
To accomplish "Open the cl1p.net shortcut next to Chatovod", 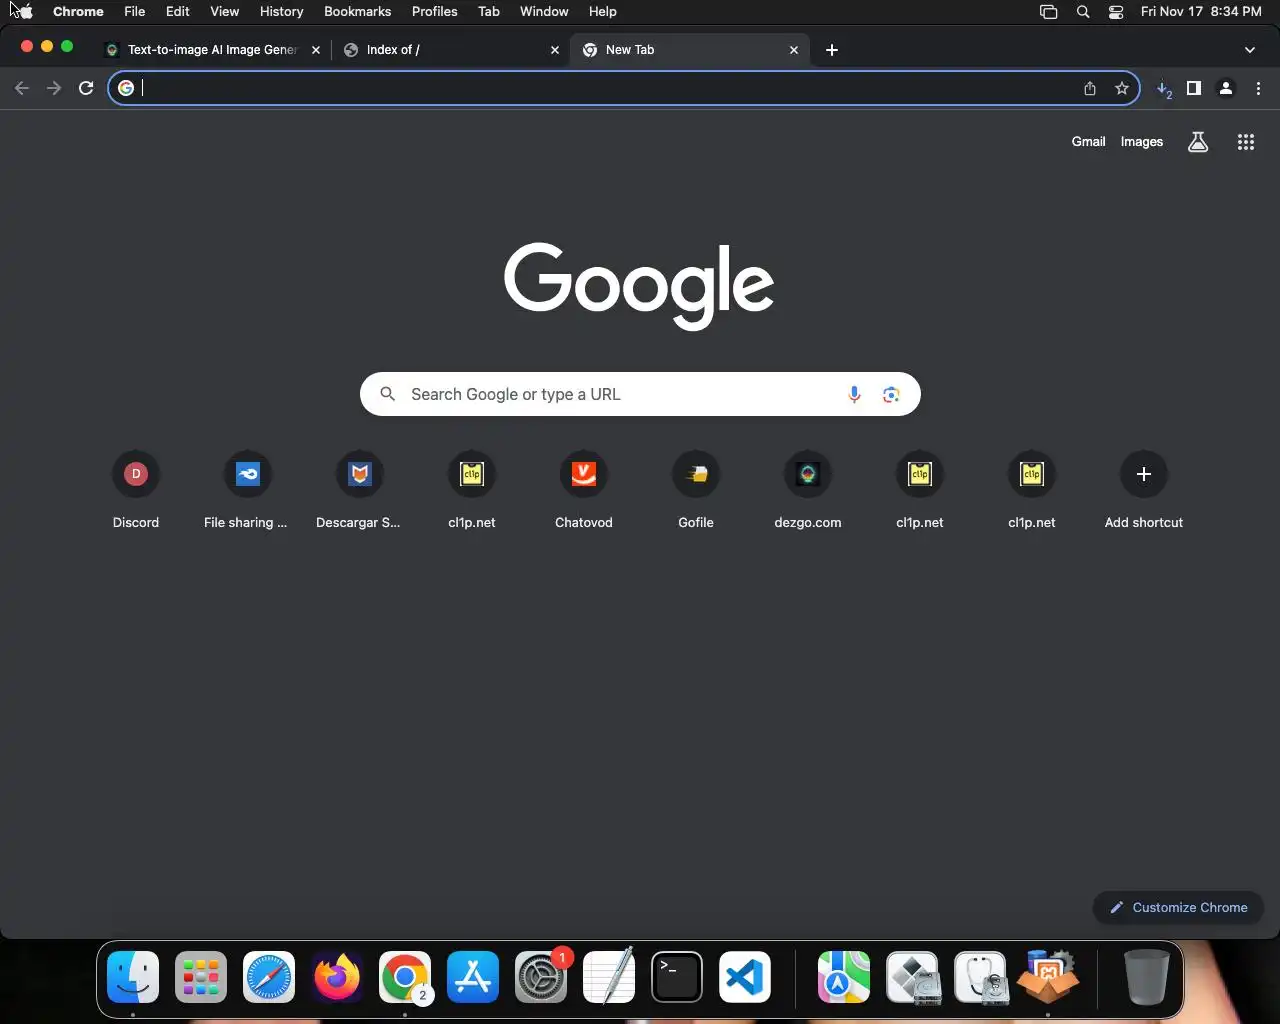I will tap(472, 490).
